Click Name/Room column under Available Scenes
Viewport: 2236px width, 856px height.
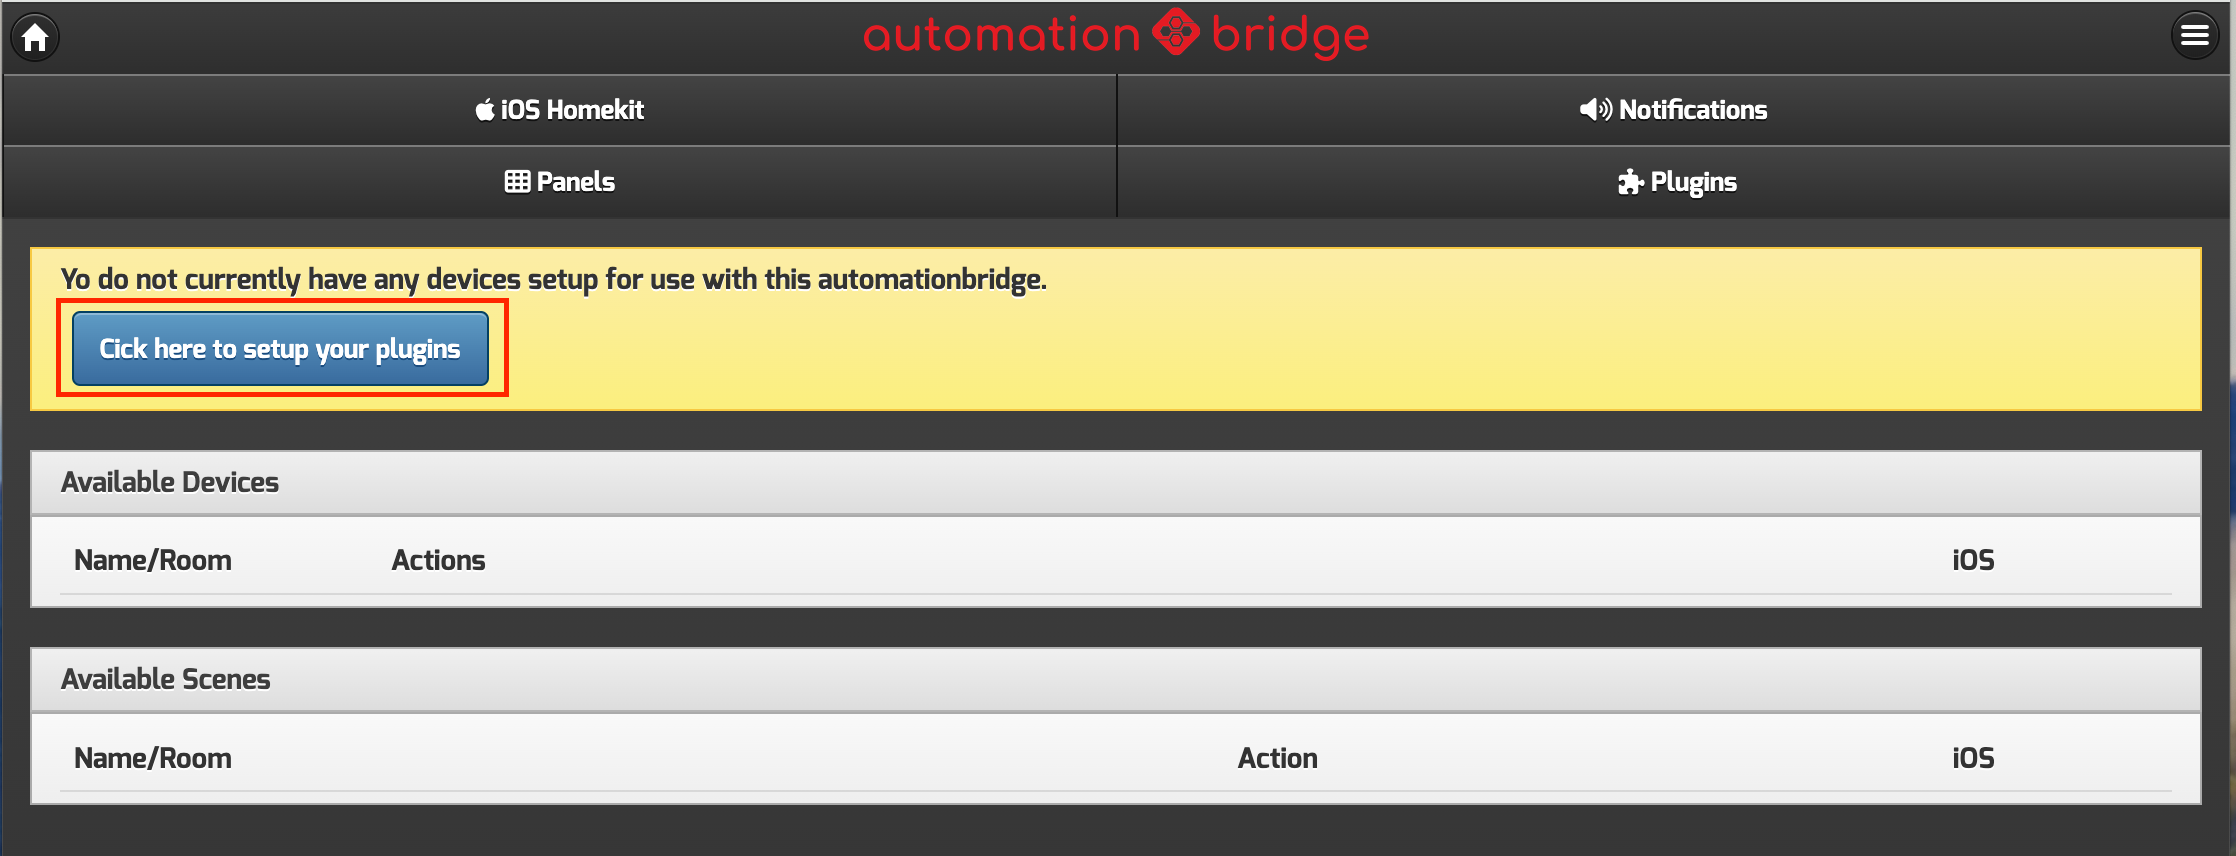(153, 758)
